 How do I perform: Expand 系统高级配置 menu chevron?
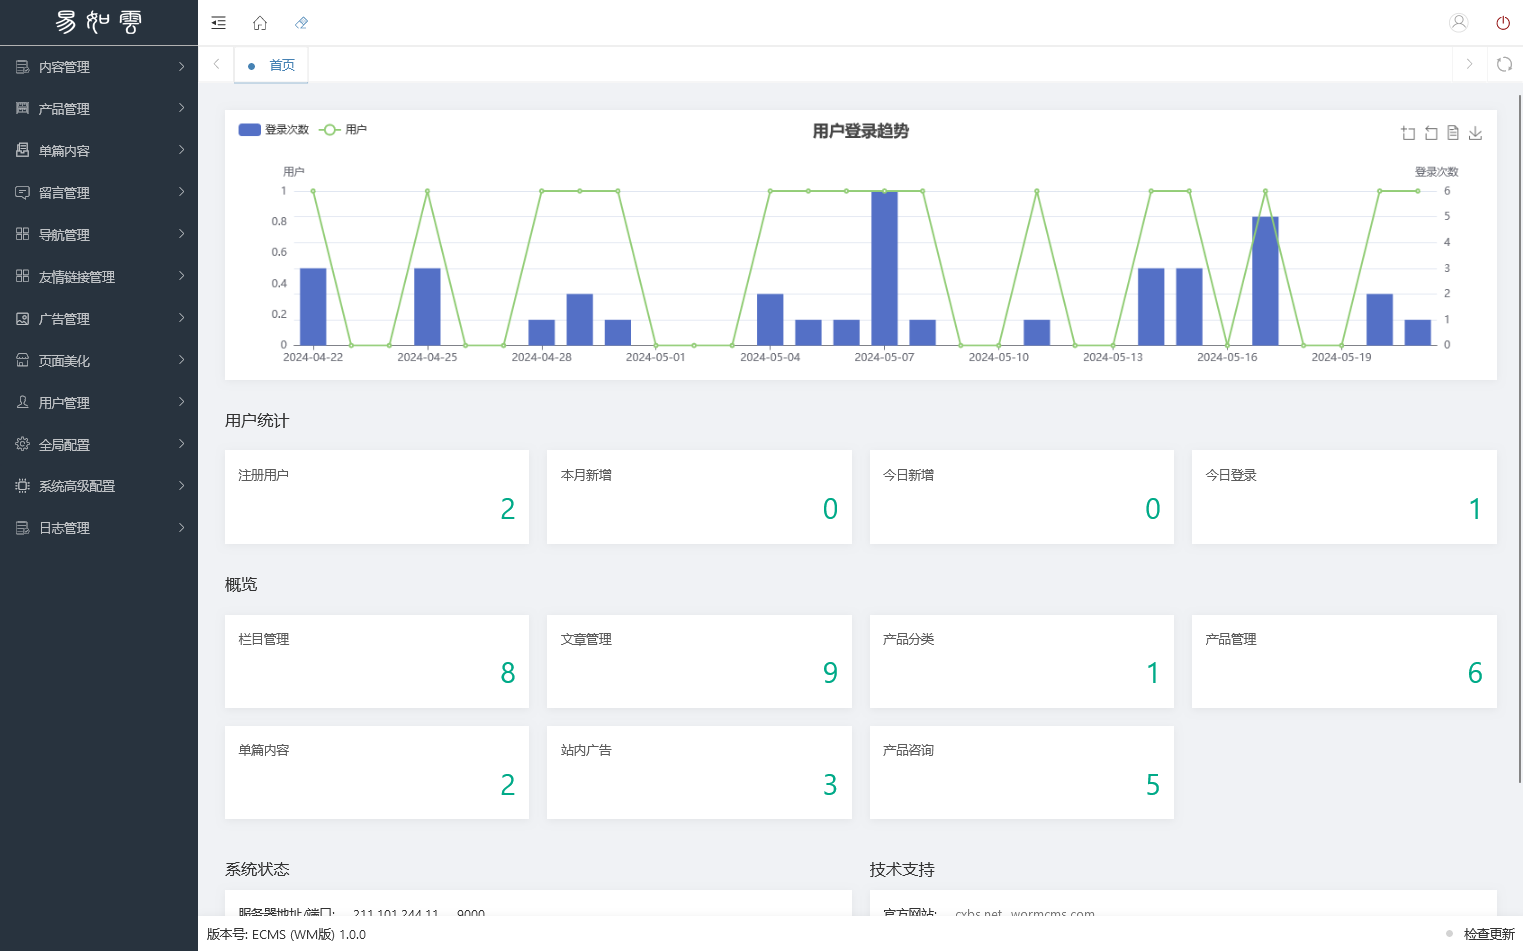(x=181, y=485)
